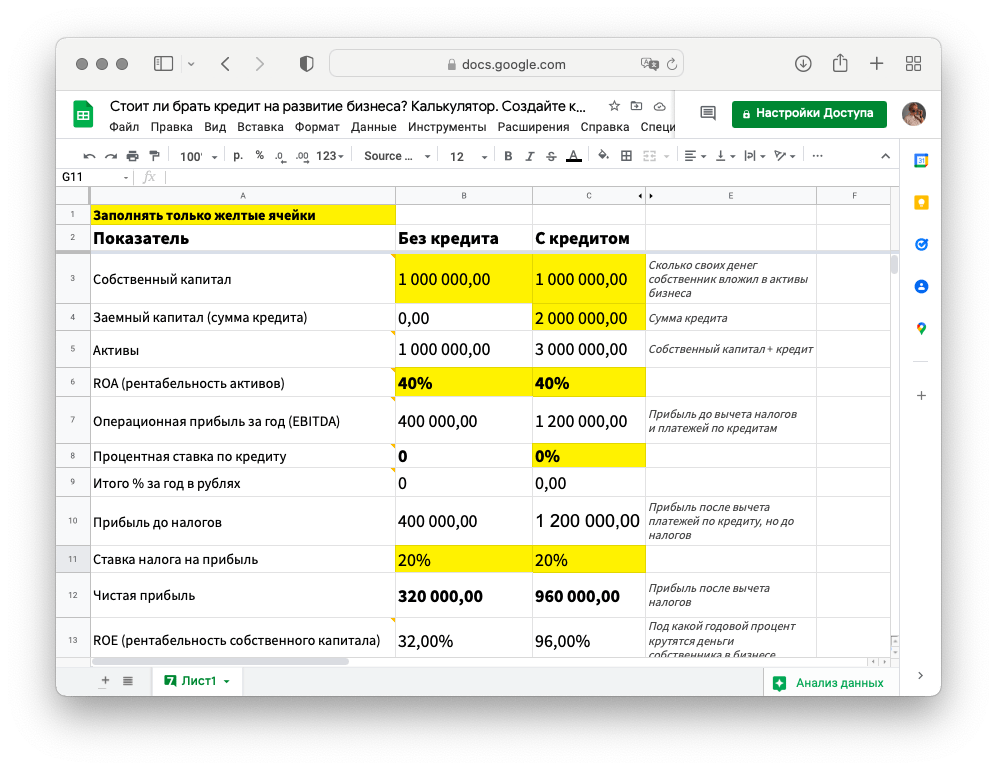Toggle italic text formatting
Image resolution: width=997 pixels, height=770 pixels.
pos(529,156)
